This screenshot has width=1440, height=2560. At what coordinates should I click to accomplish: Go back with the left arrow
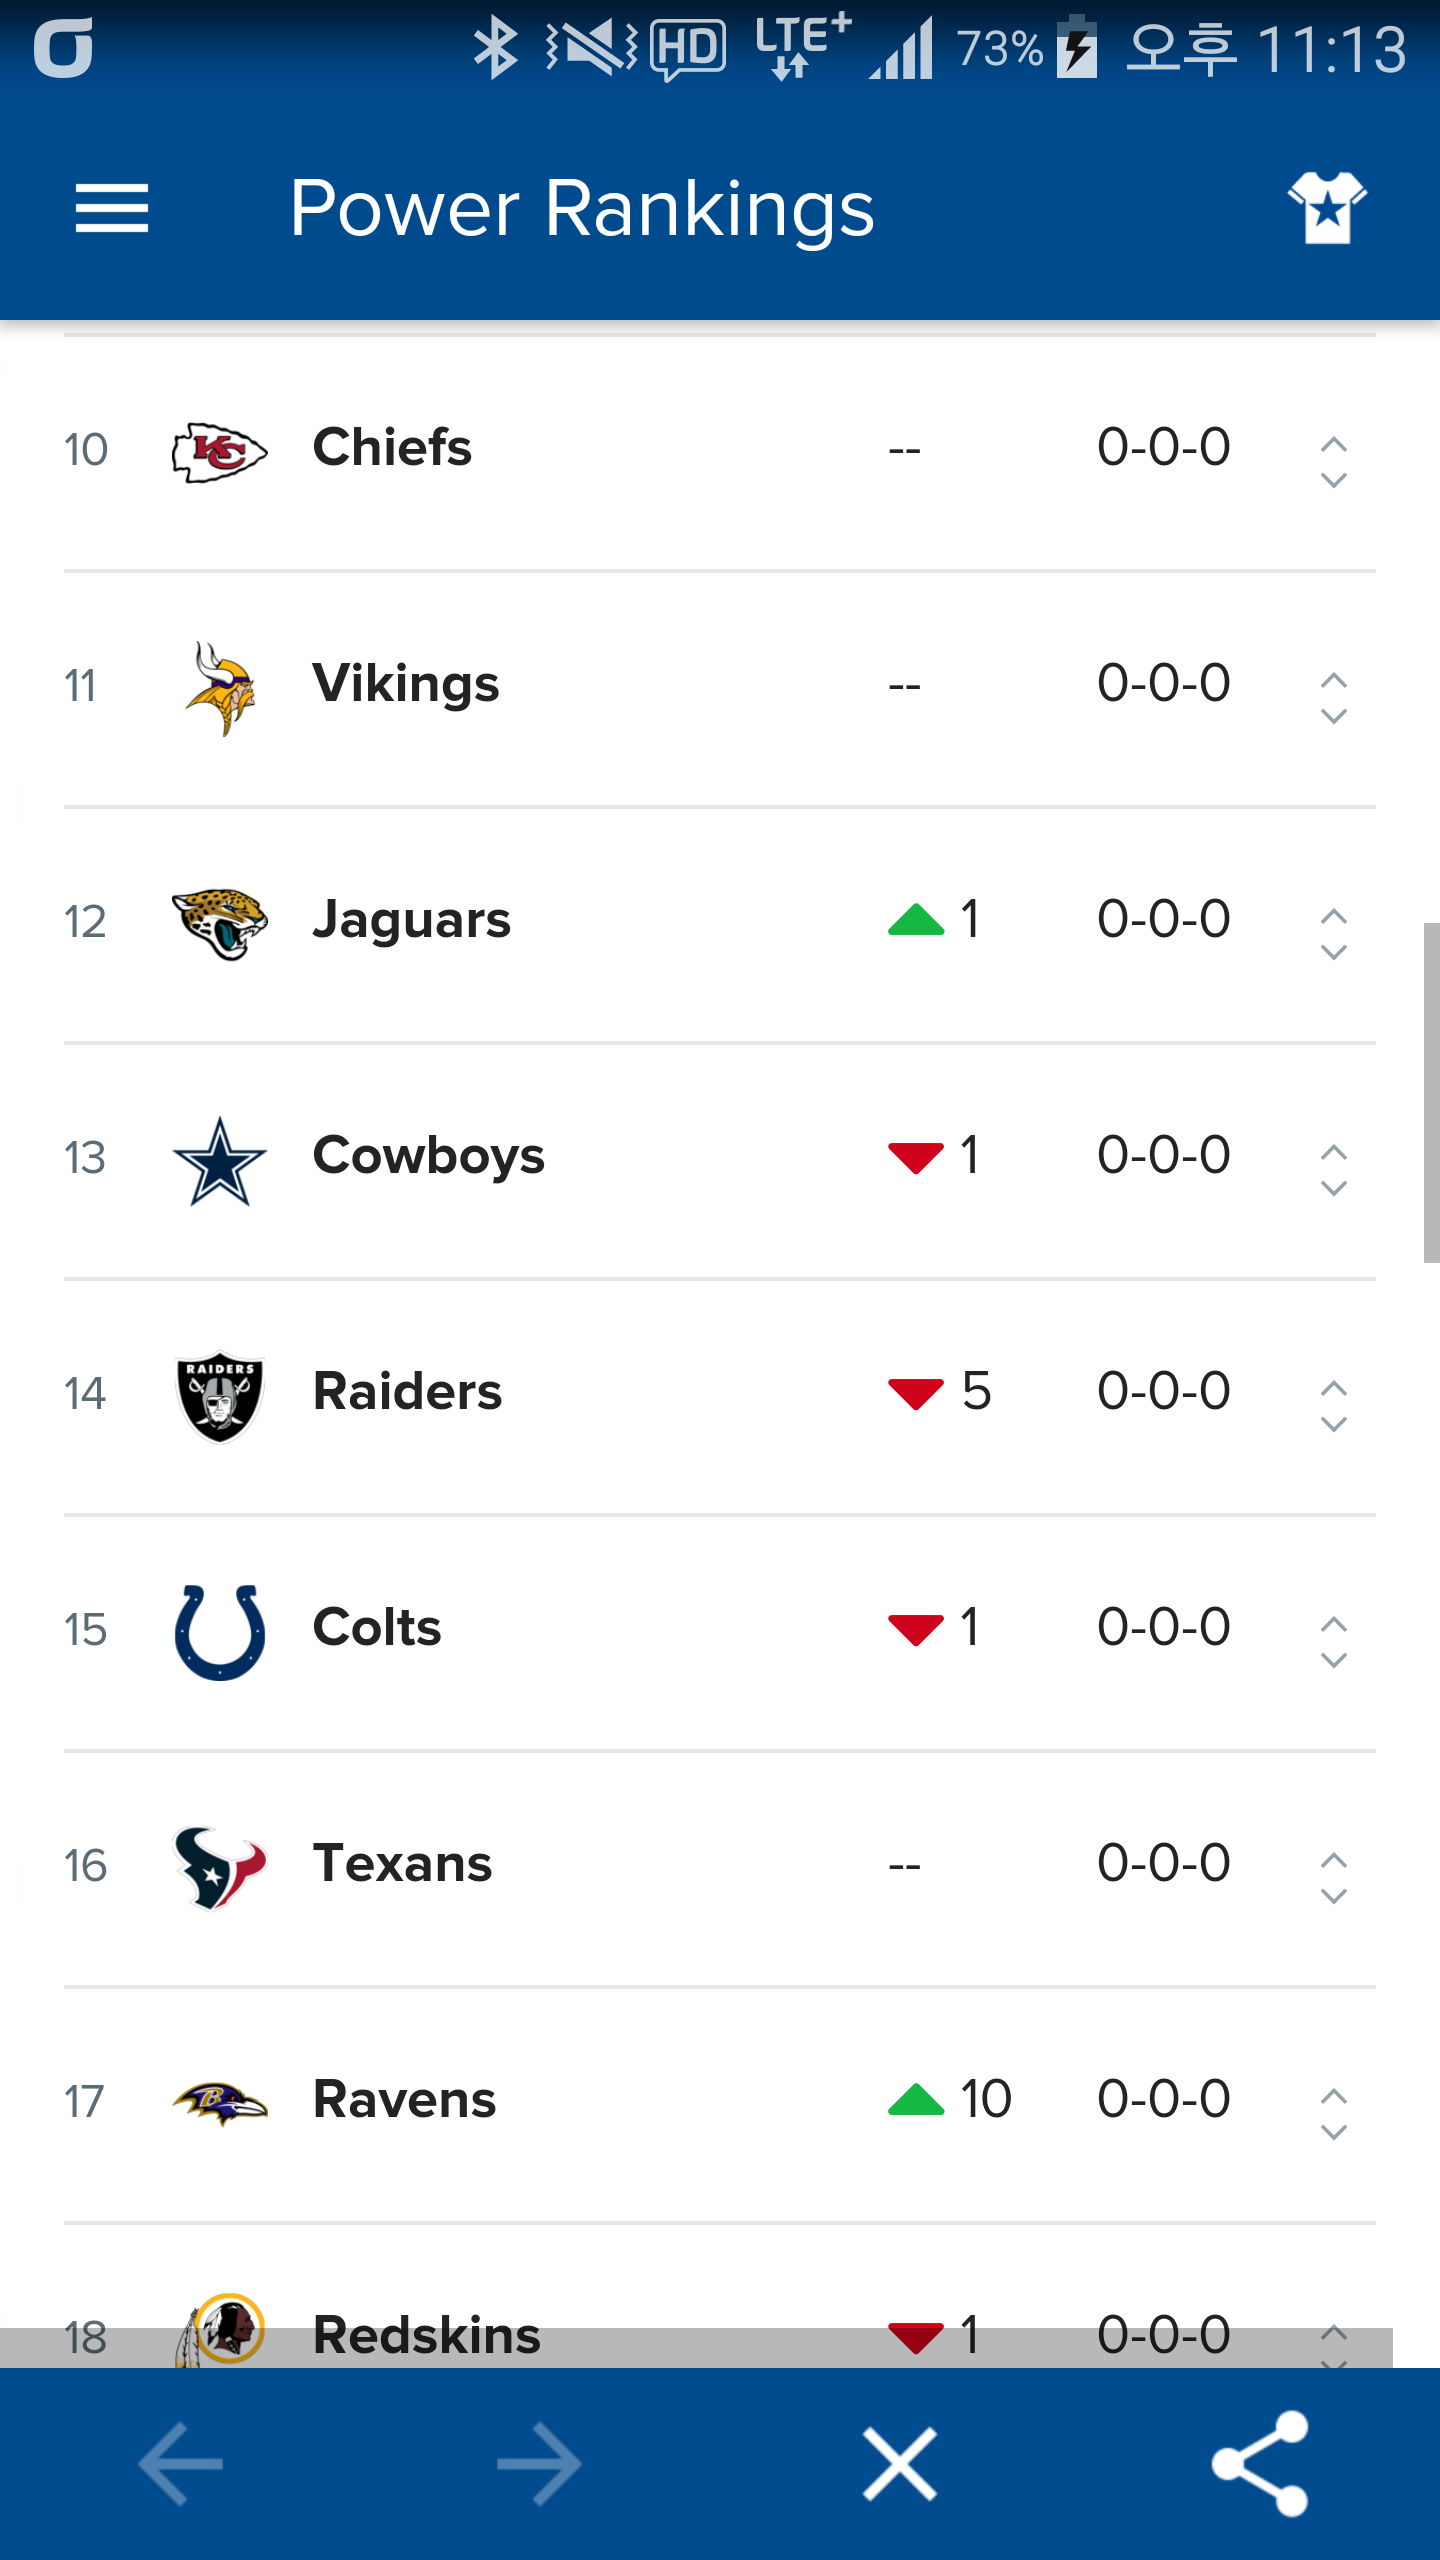(180, 2463)
